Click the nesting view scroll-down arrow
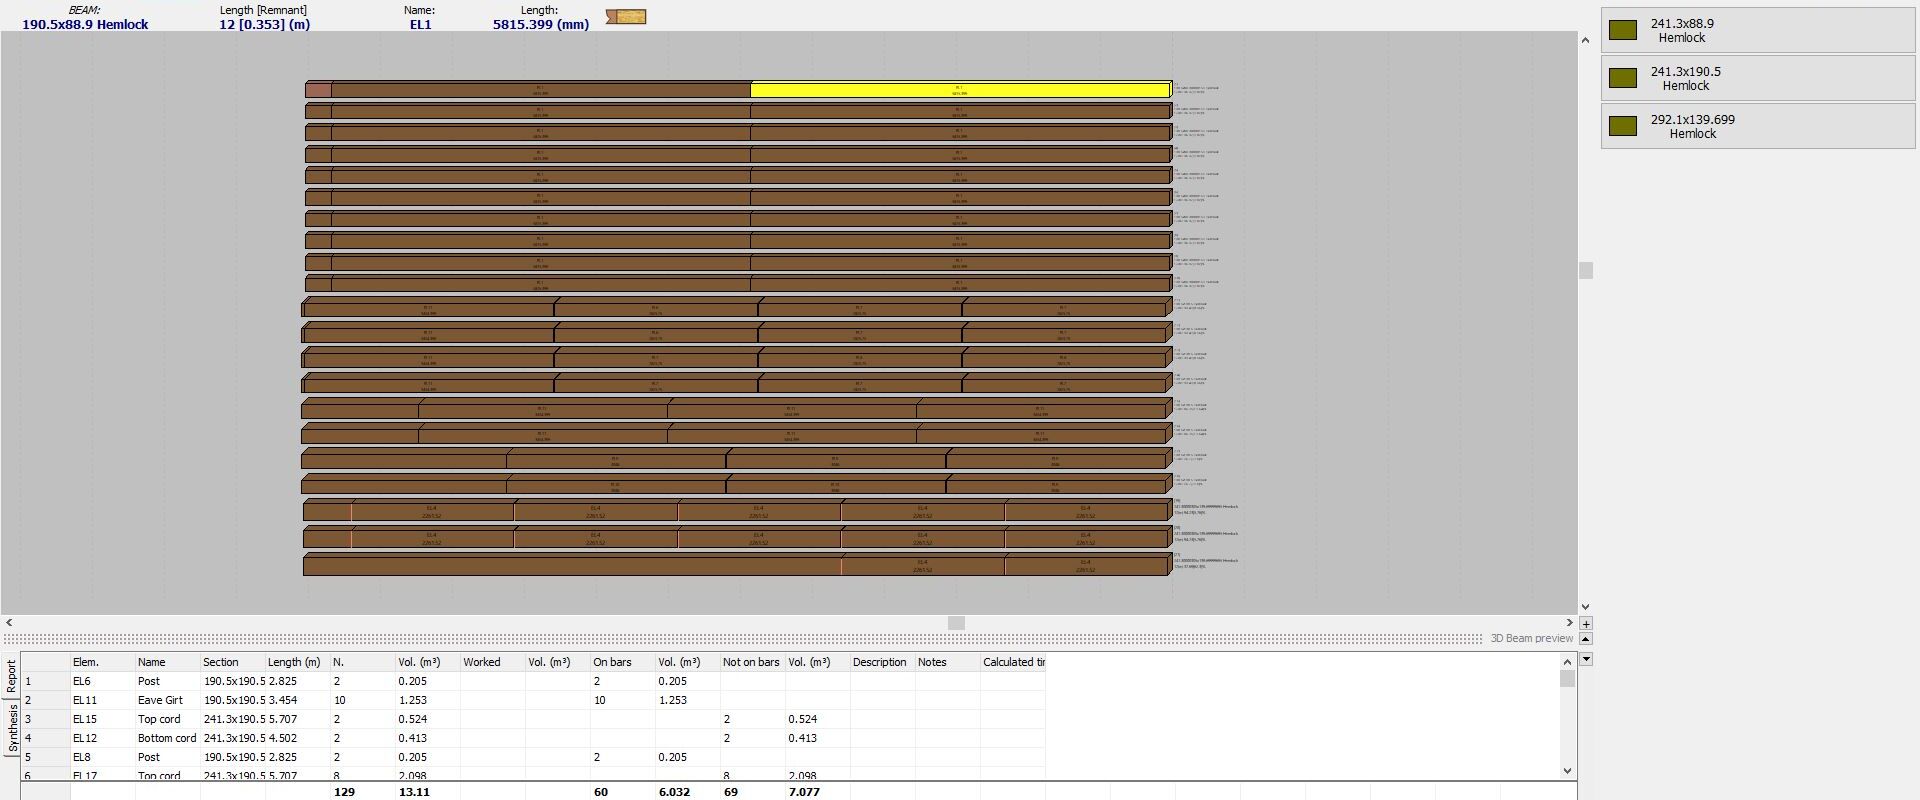Viewport: 1920px width, 800px height. coord(1585,607)
